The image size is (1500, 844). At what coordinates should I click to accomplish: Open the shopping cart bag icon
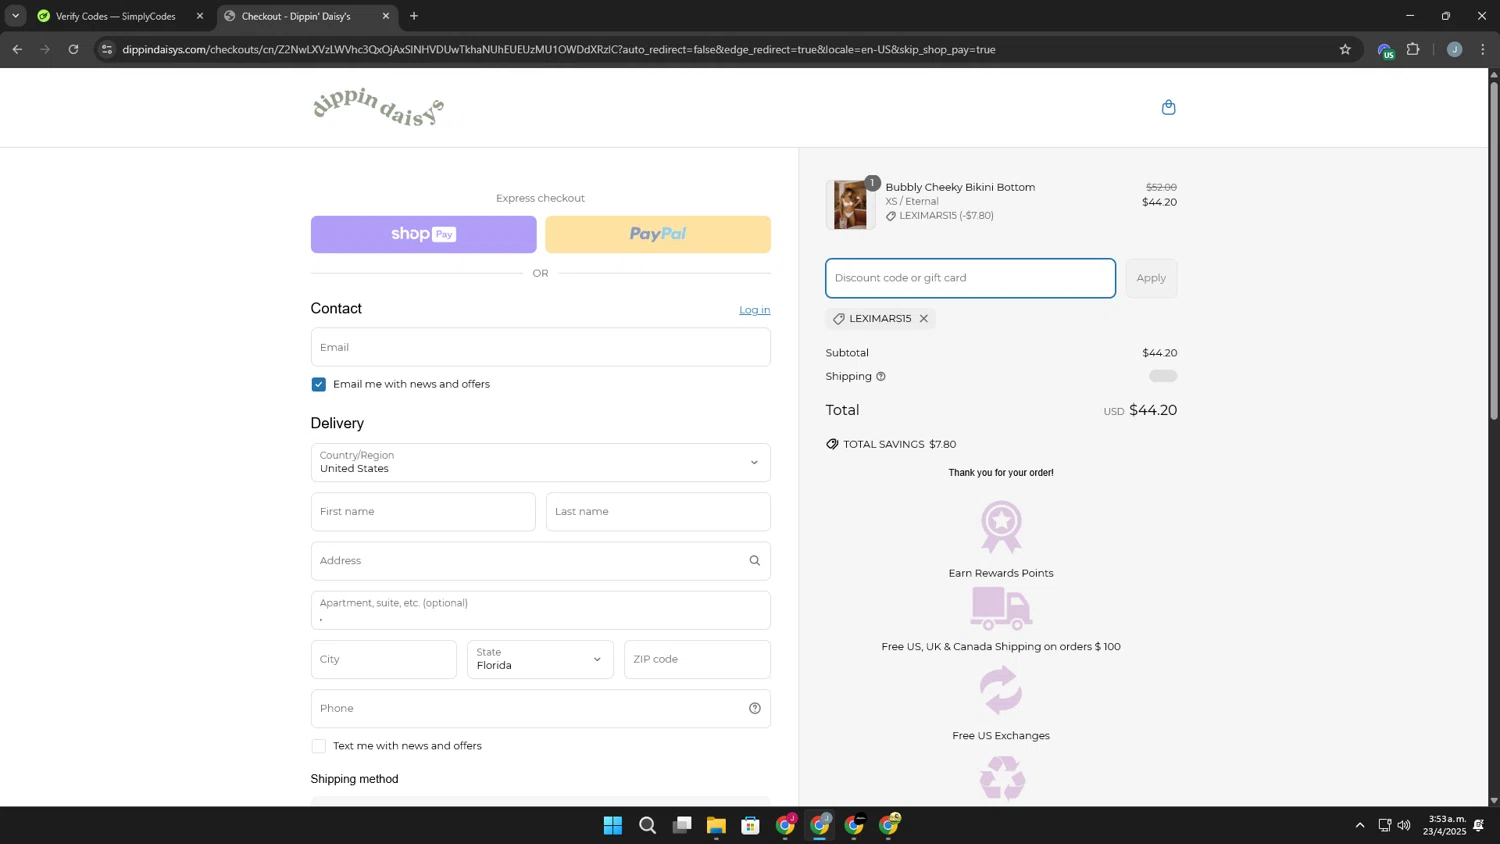point(1168,107)
